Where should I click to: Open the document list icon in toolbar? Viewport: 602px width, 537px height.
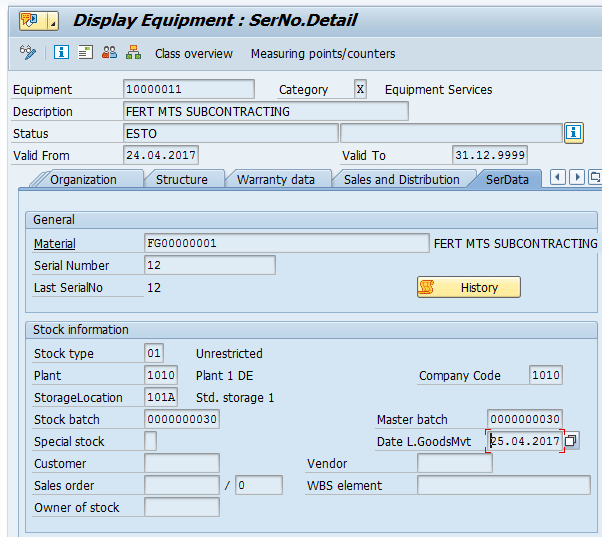coord(86,53)
